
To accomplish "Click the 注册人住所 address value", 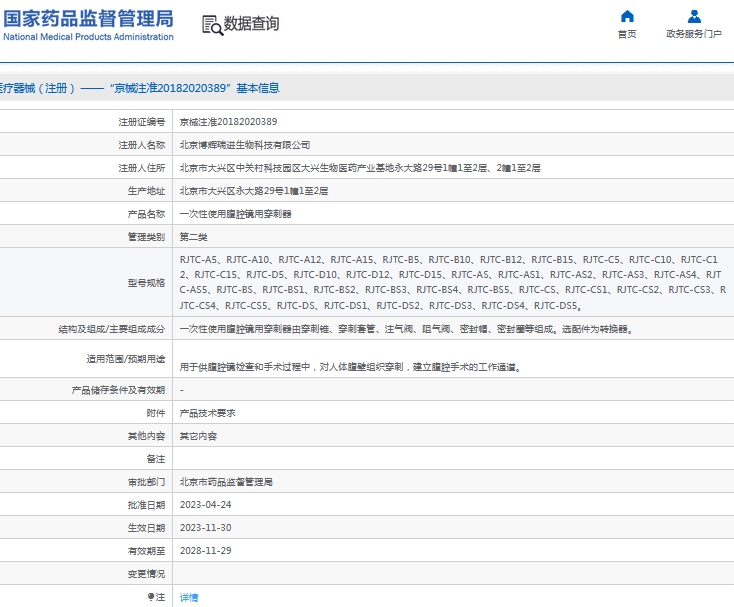I will pyautogui.click(x=360, y=168).
